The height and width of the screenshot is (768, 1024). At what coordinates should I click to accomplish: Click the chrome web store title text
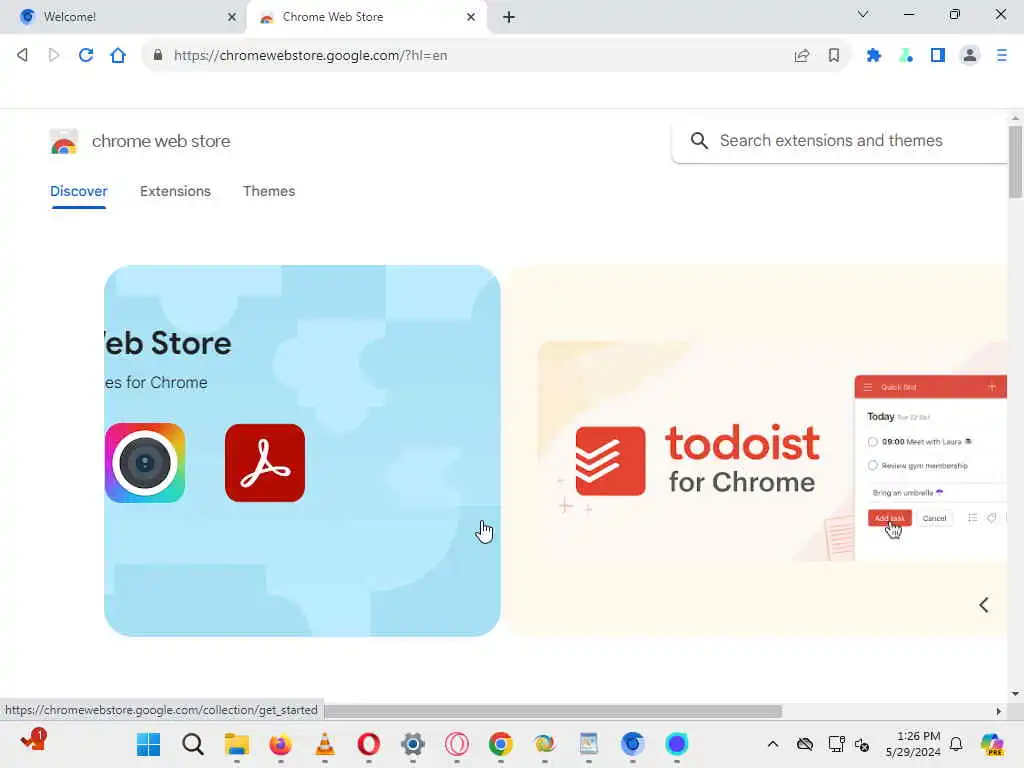point(161,141)
